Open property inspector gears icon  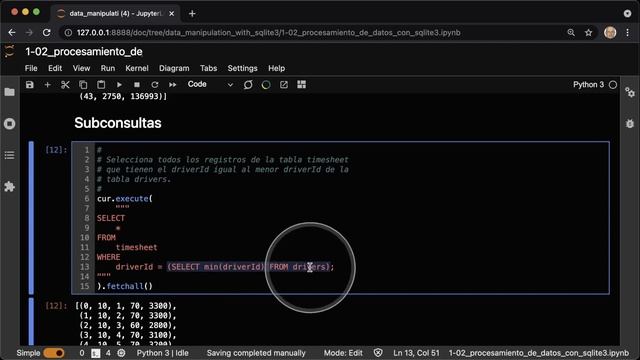click(630, 93)
